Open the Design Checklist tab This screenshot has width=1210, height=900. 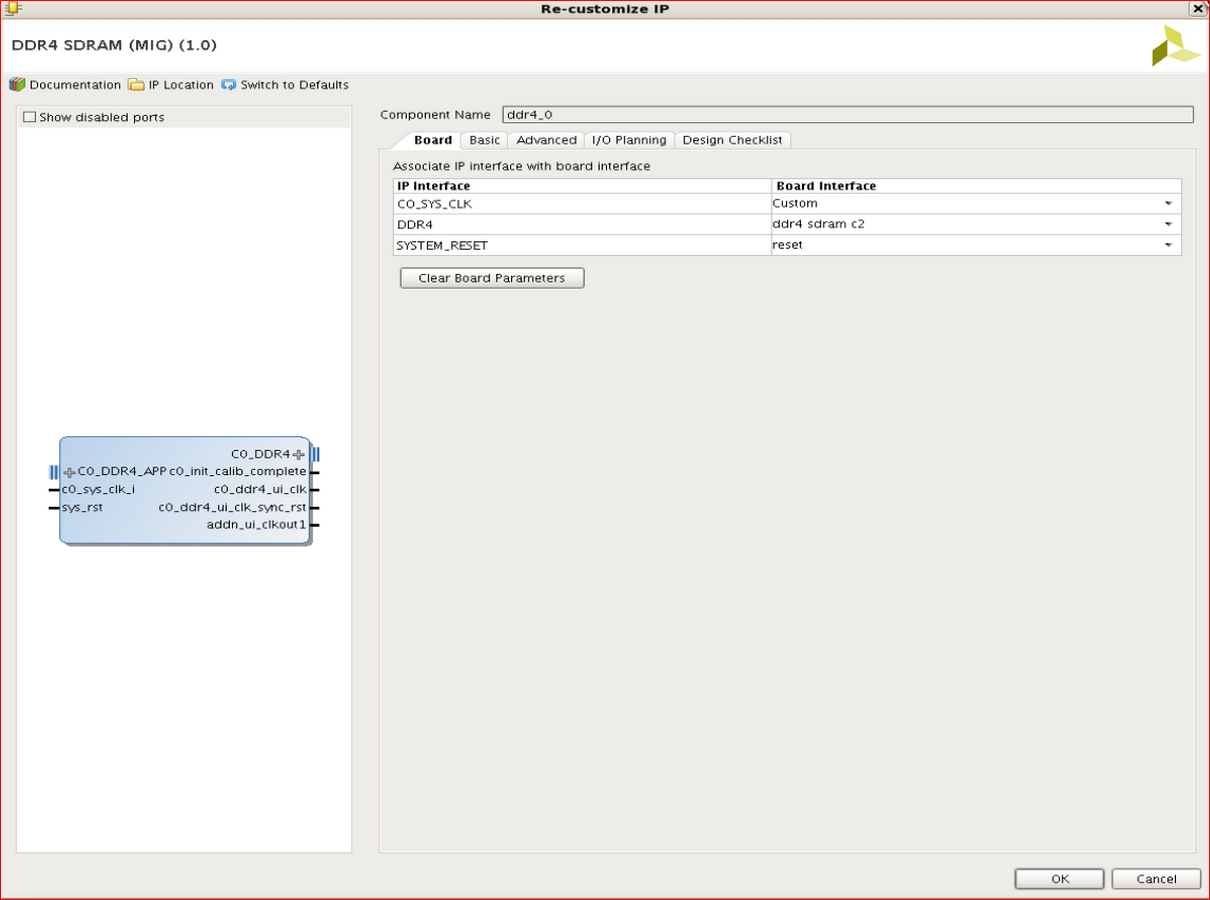coord(732,140)
